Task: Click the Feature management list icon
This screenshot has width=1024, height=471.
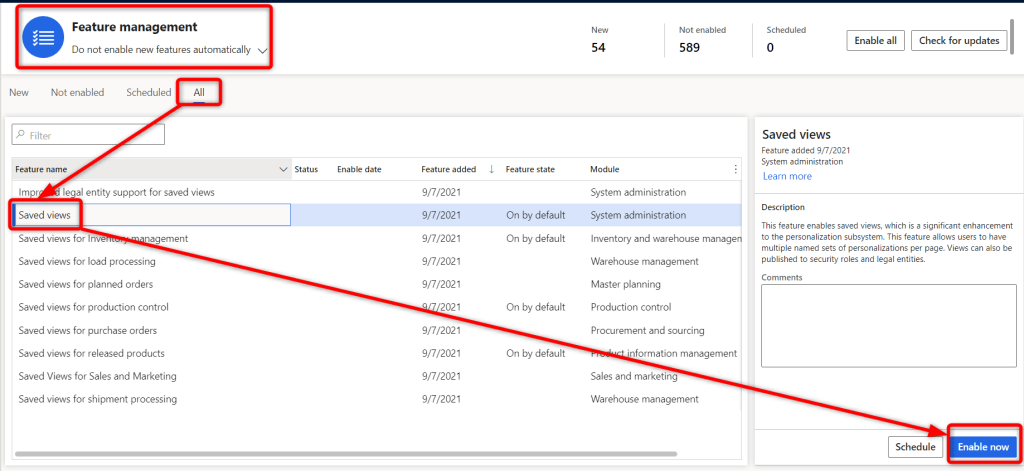Action: pyautogui.click(x=43, y=37)
